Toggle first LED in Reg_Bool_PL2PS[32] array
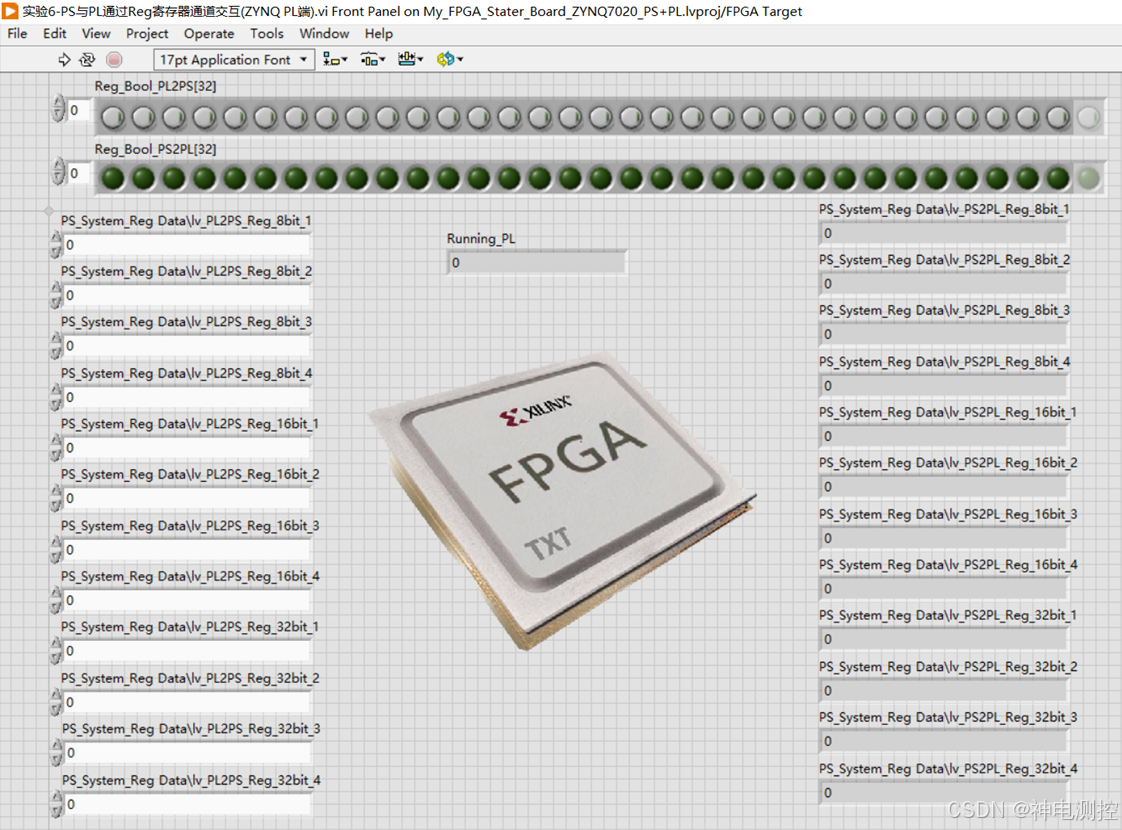This screenshot has height=830, width=1122. [x=112, y=117]
